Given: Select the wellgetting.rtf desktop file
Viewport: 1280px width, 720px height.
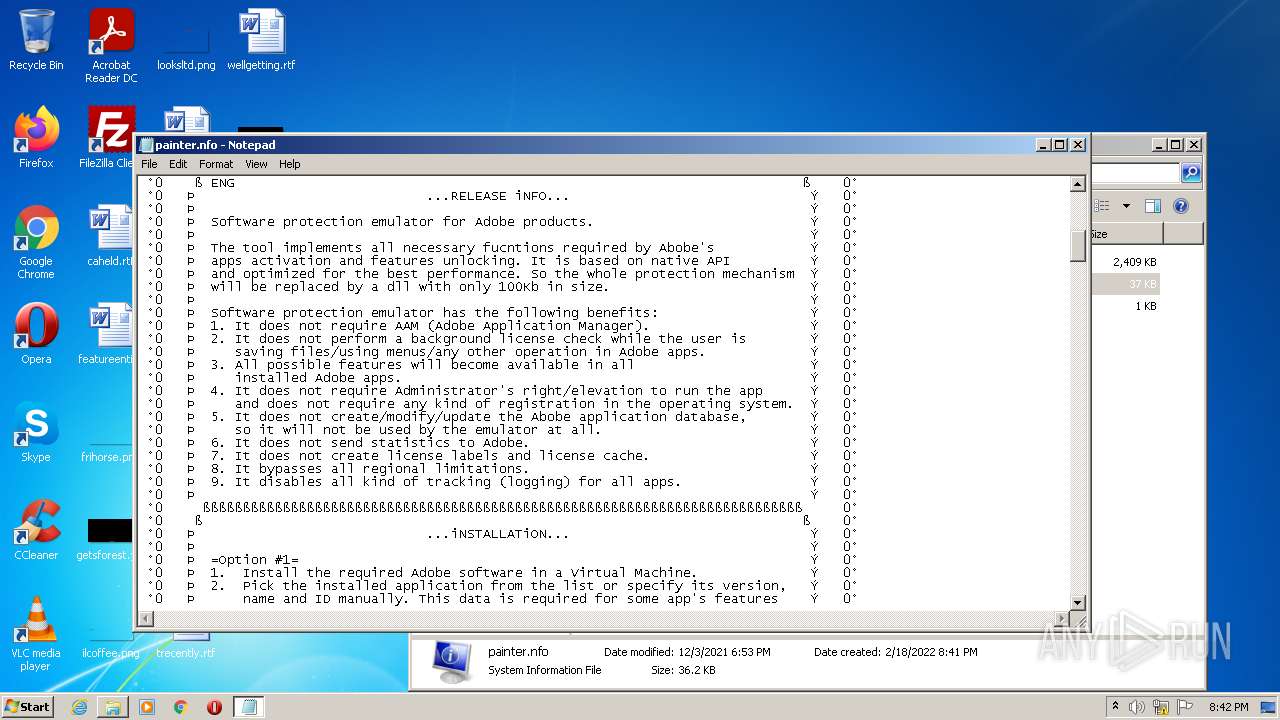Looking at the screenshot, I should click(x=261, y=41).
